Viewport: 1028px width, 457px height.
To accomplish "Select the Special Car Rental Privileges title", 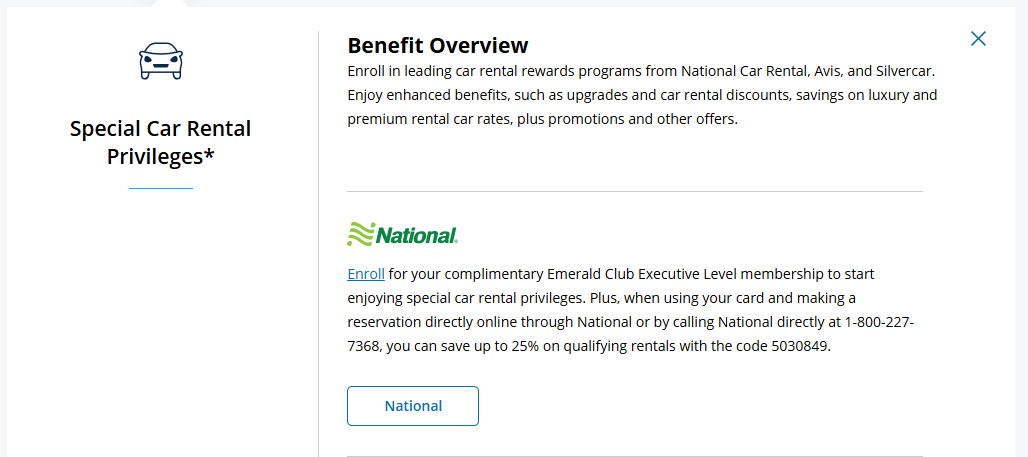I will point(160,142).
